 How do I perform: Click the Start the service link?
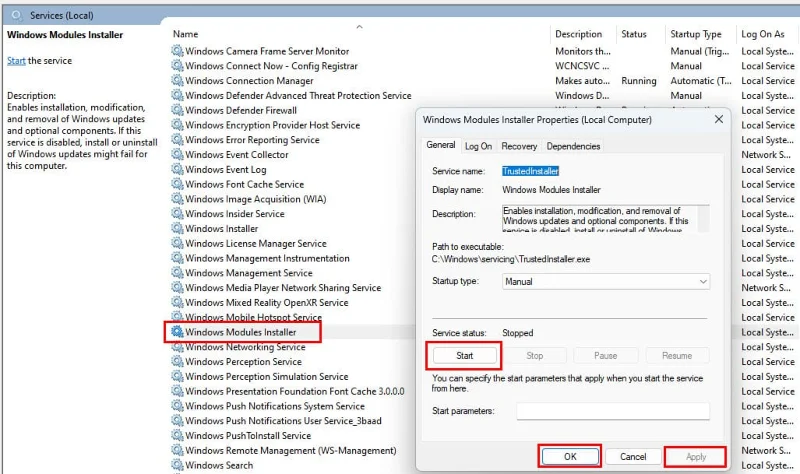coord(16,61)
